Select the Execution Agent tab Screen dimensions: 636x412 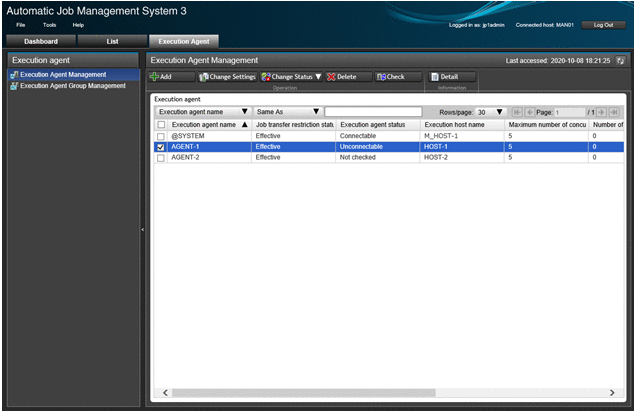pyautogui.click(x=184, y=41)
